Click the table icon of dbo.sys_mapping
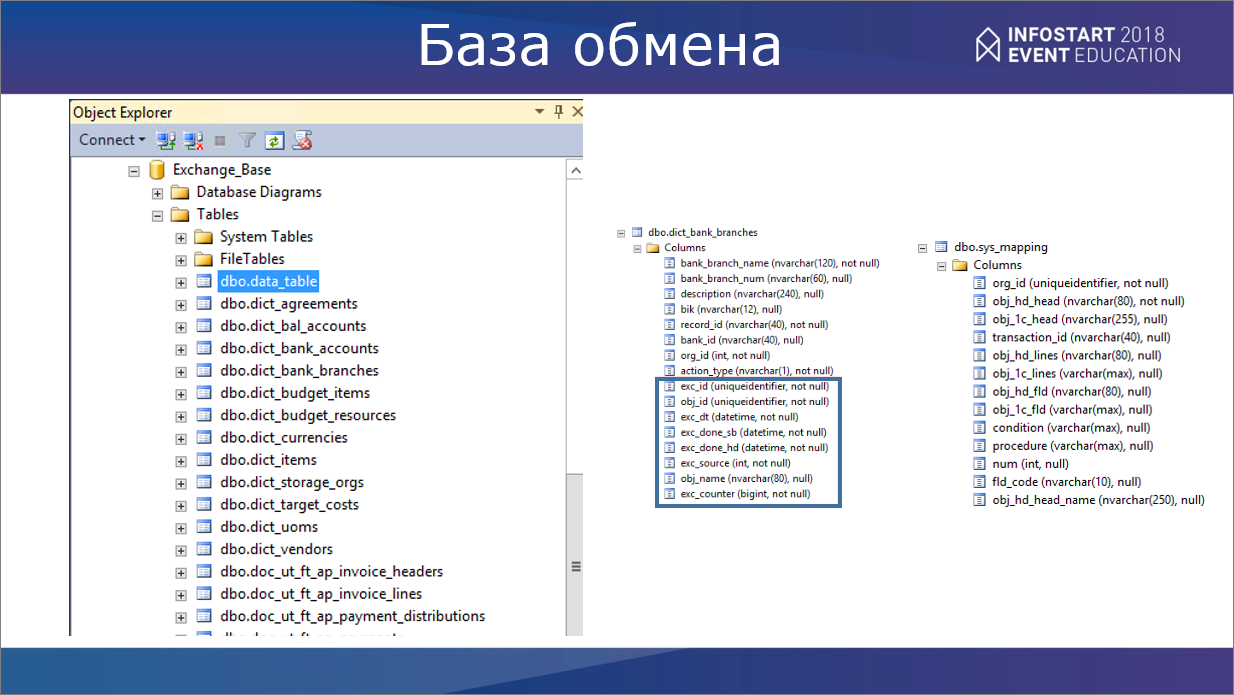1234x695 pixels. click(x=941, y=247)
